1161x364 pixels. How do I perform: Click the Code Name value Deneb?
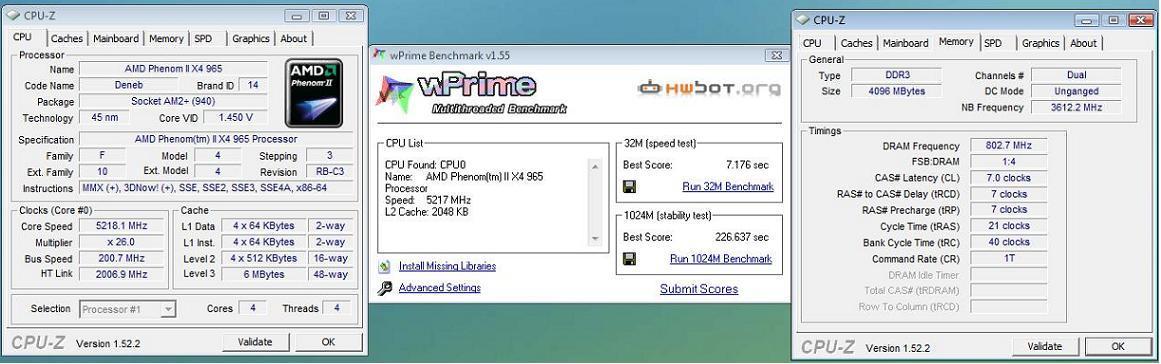click(x=129, y=85)
